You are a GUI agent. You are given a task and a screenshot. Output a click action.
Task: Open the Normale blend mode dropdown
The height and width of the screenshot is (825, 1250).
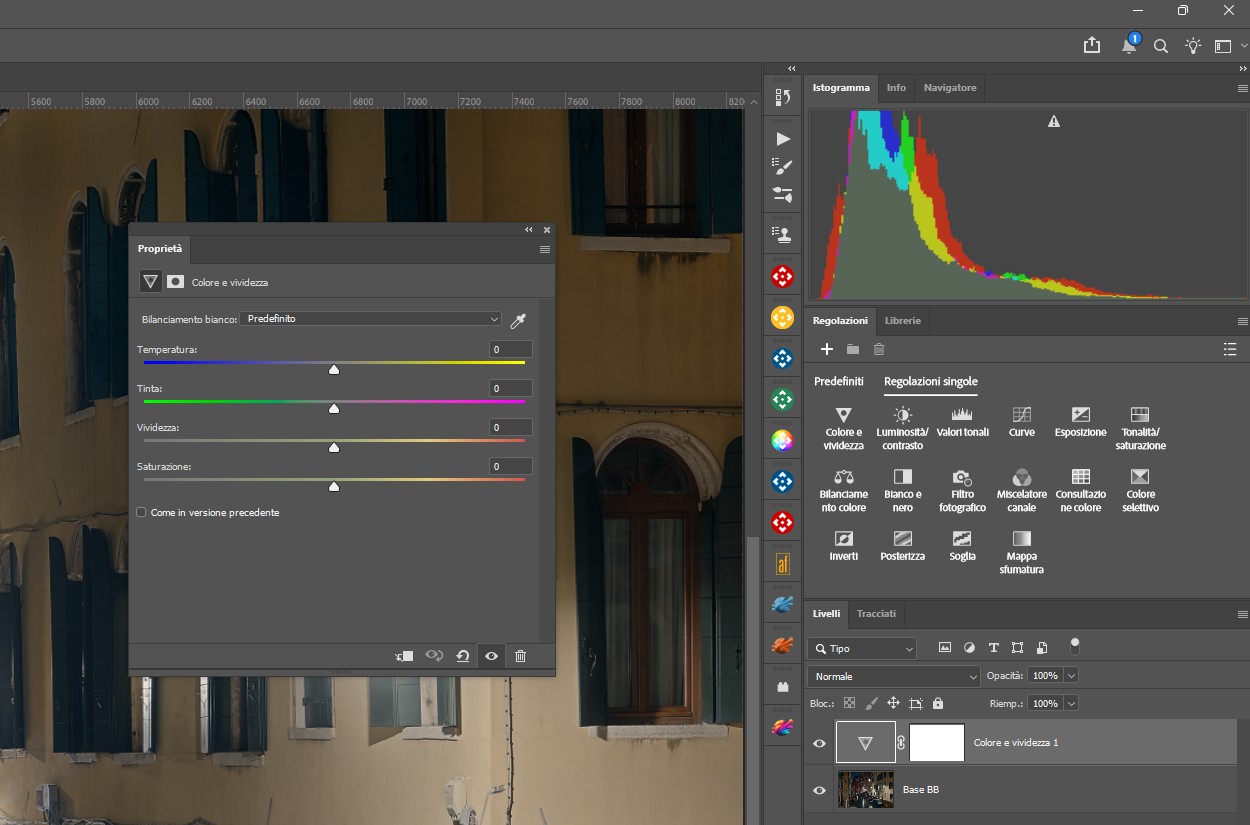tap(894, 677)
